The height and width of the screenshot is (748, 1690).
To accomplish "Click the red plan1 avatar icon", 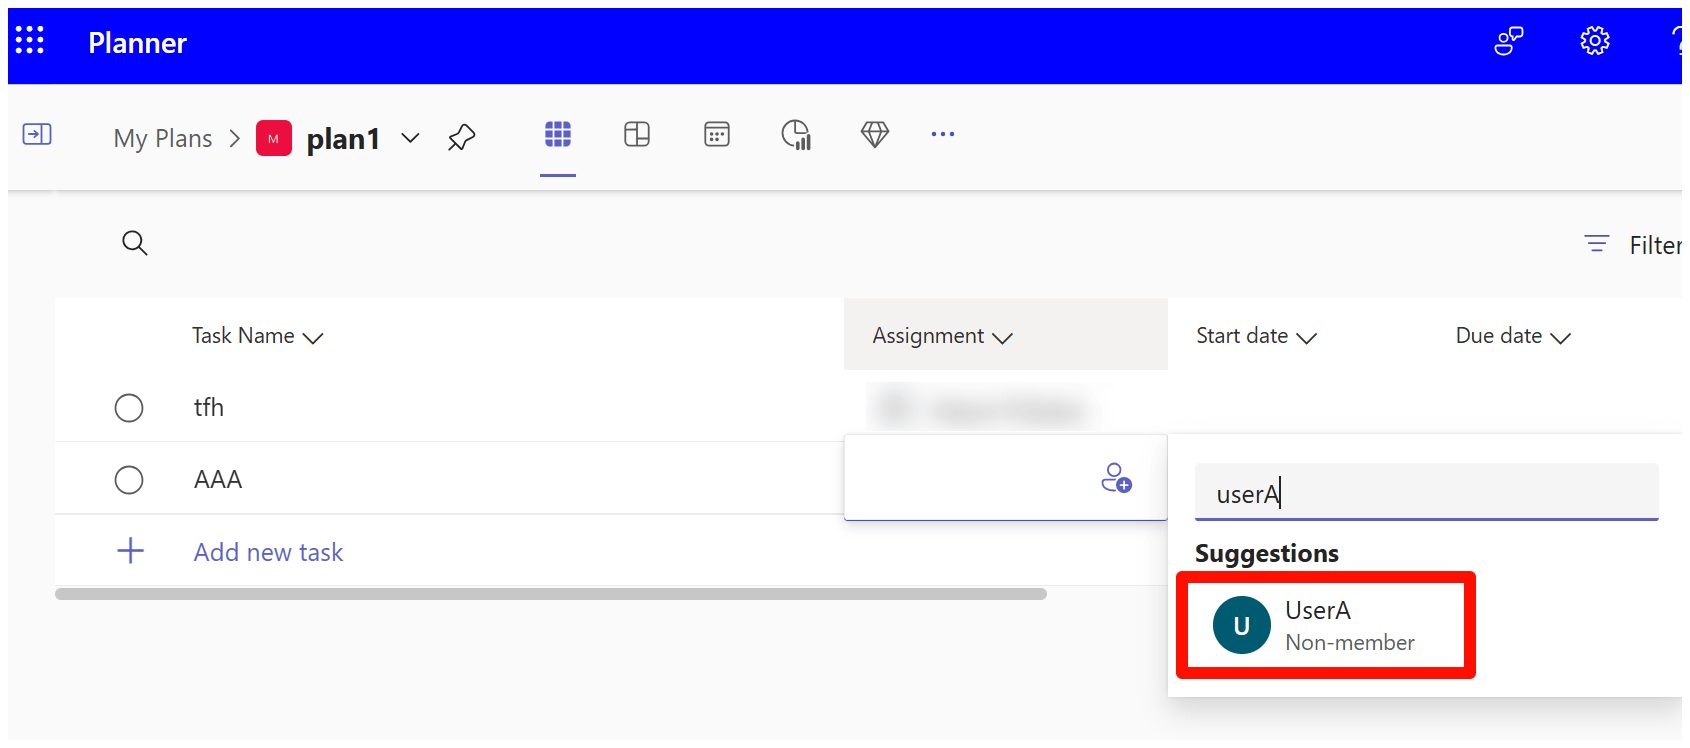I will [x=274, y=138].
